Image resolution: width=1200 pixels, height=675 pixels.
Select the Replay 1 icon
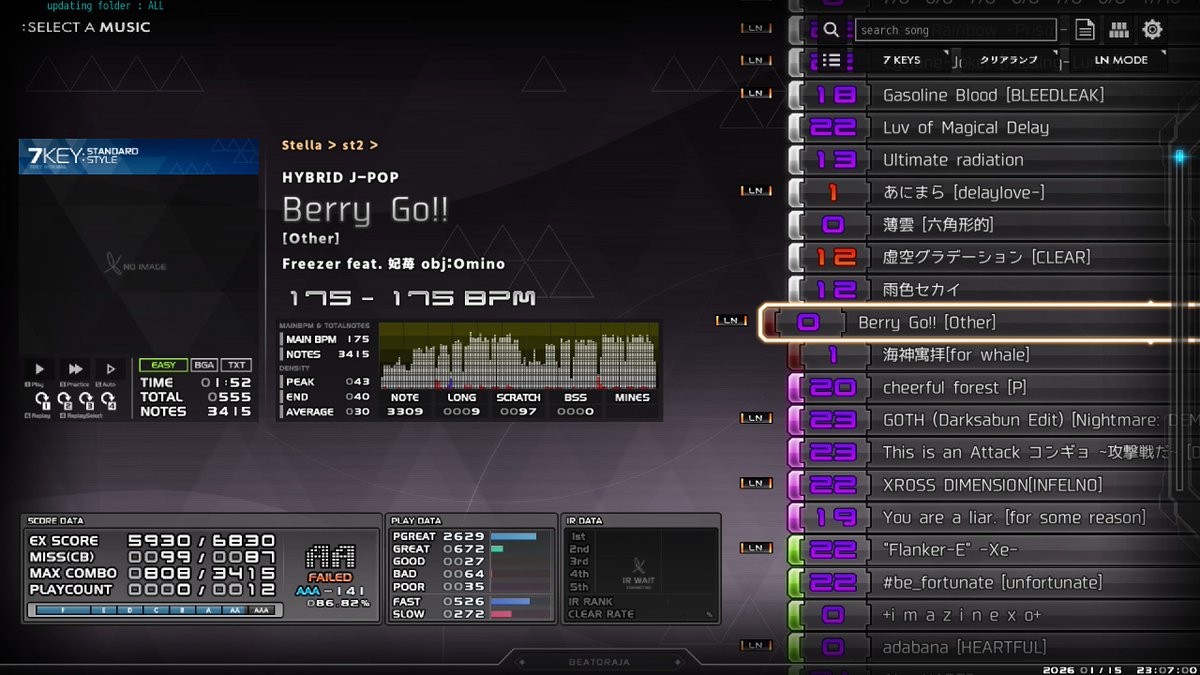pyautogui.click(x=42, y=402)
